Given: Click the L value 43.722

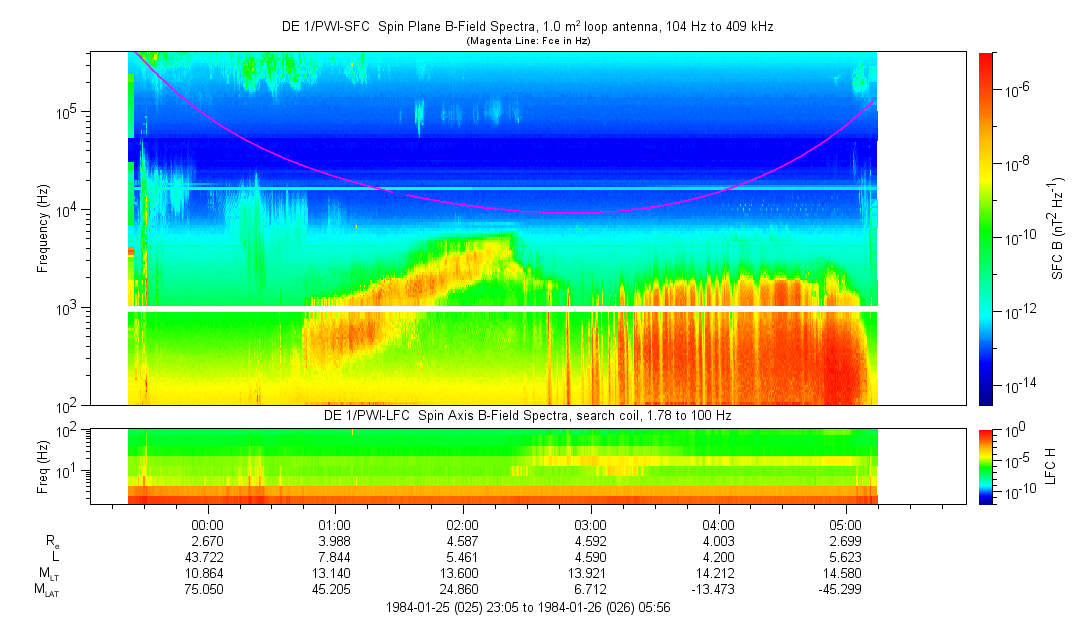Looking at the screenshot, I should pos(207,557).
